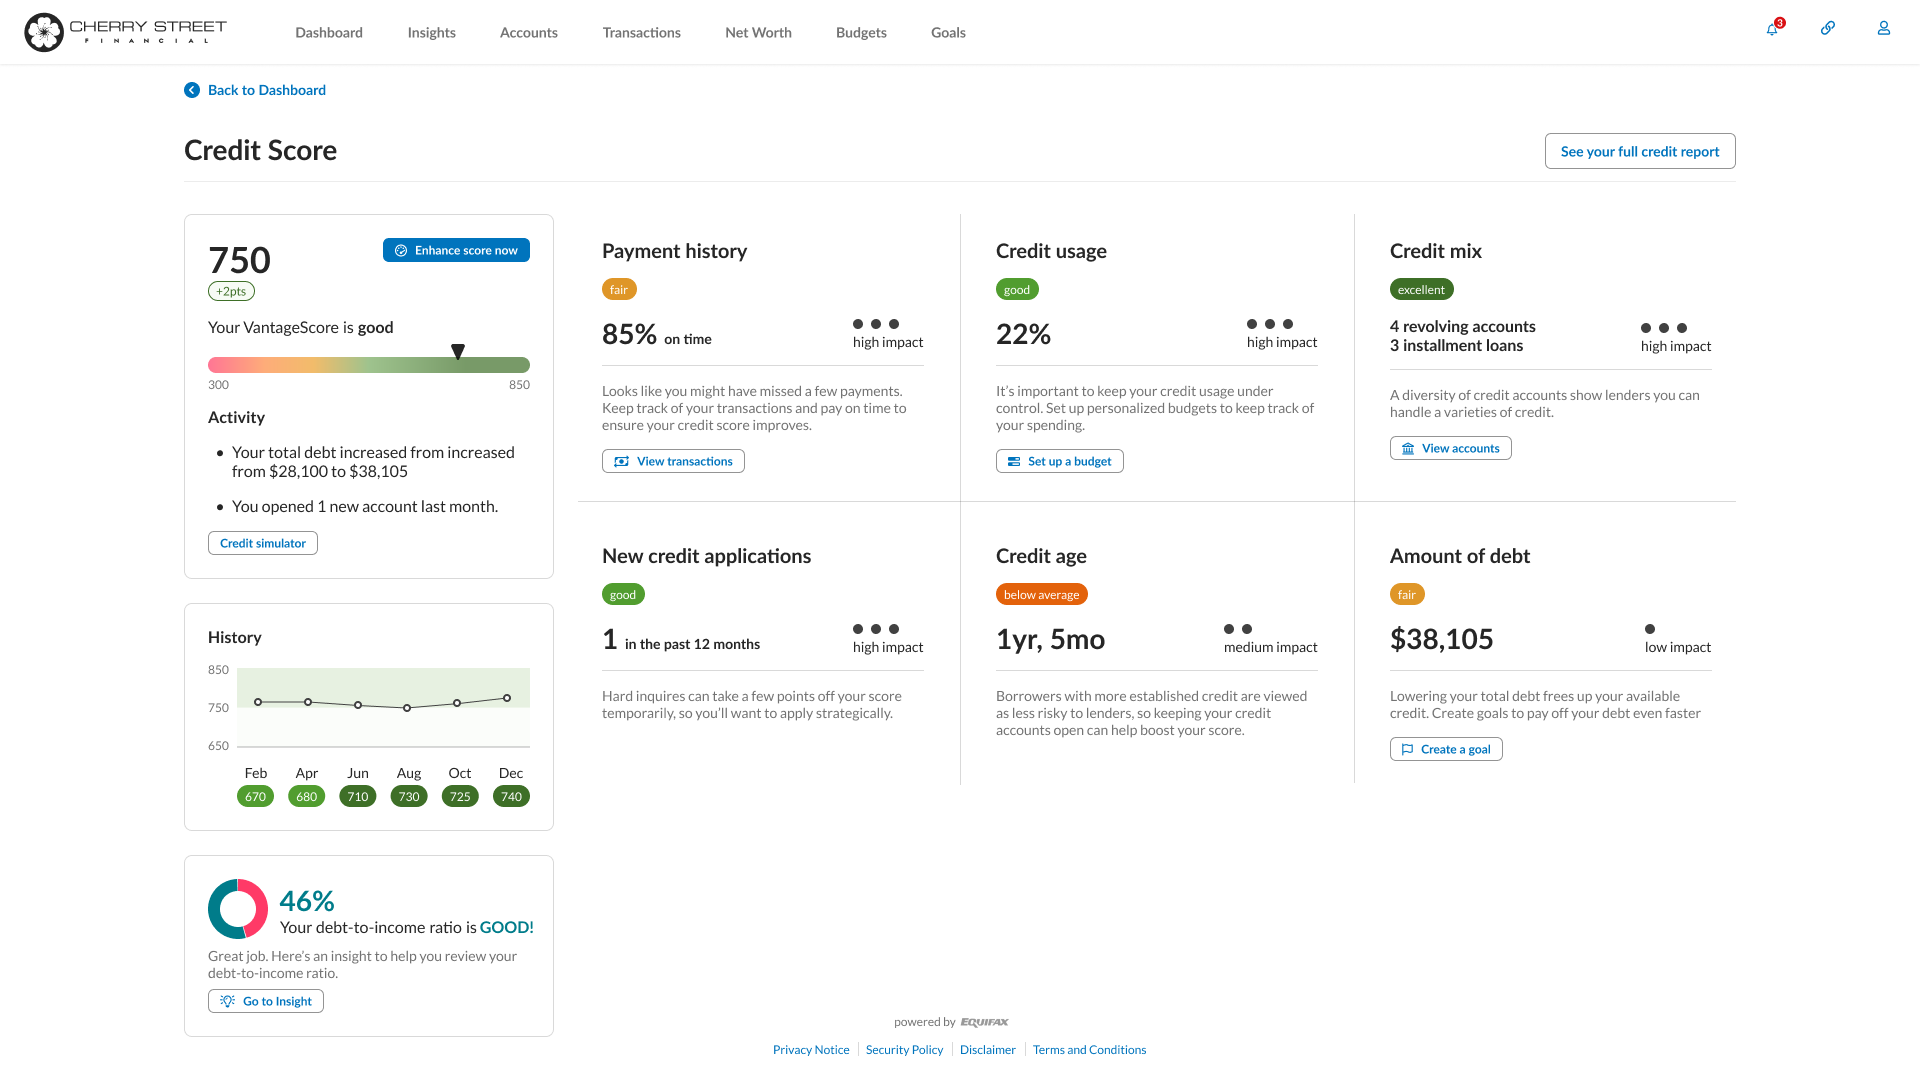Click the lightbulb icon on Go to Insight

[228, 1001]
